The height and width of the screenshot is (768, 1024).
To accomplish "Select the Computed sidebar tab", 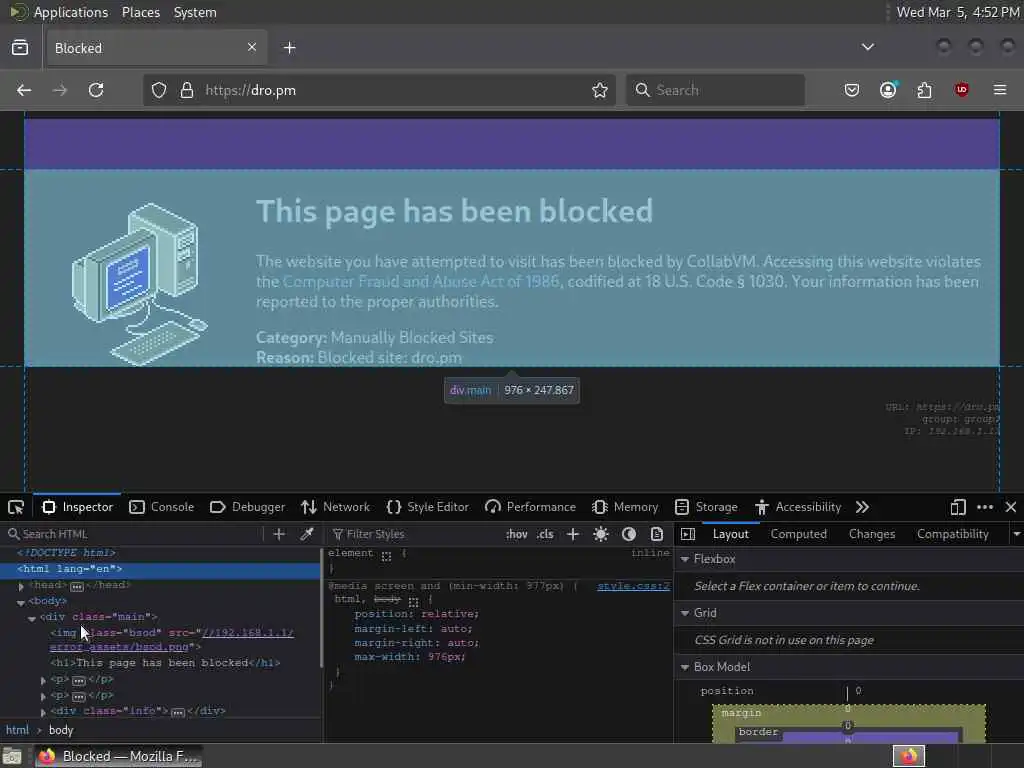I will point(798,534).
